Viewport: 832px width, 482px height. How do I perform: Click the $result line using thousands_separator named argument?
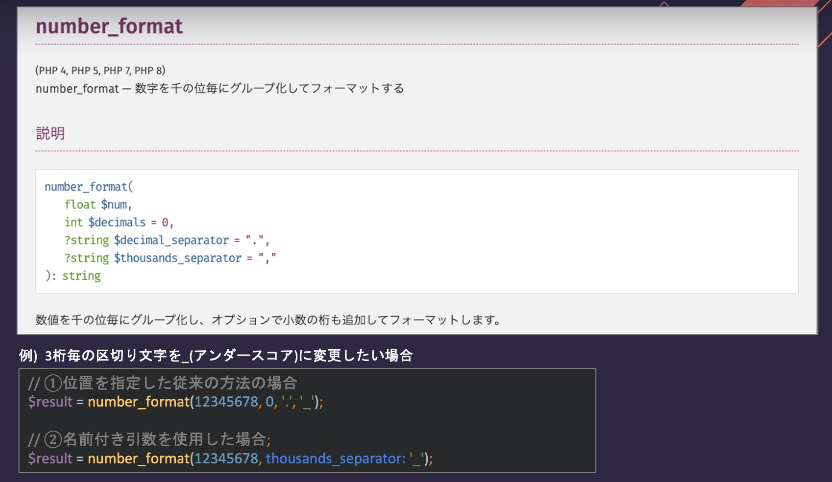[x=230, y=458]
